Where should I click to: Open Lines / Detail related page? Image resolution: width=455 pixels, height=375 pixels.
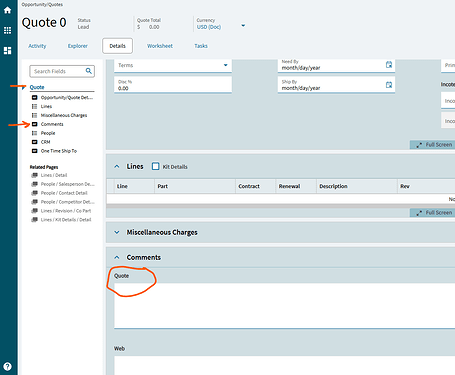pyautogui.click(x=54, y=175)
